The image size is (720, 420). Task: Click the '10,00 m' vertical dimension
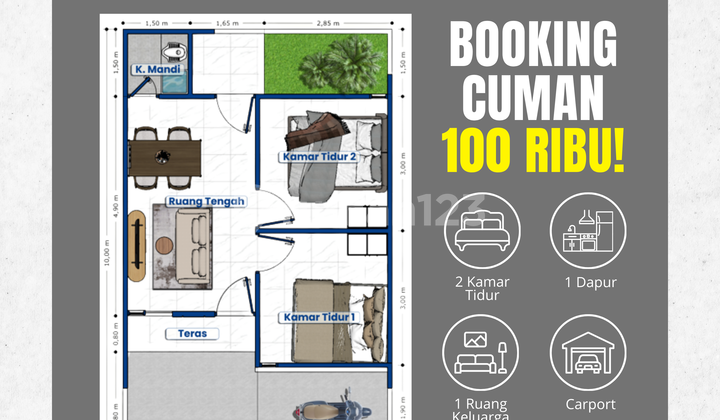coord(107,252)
